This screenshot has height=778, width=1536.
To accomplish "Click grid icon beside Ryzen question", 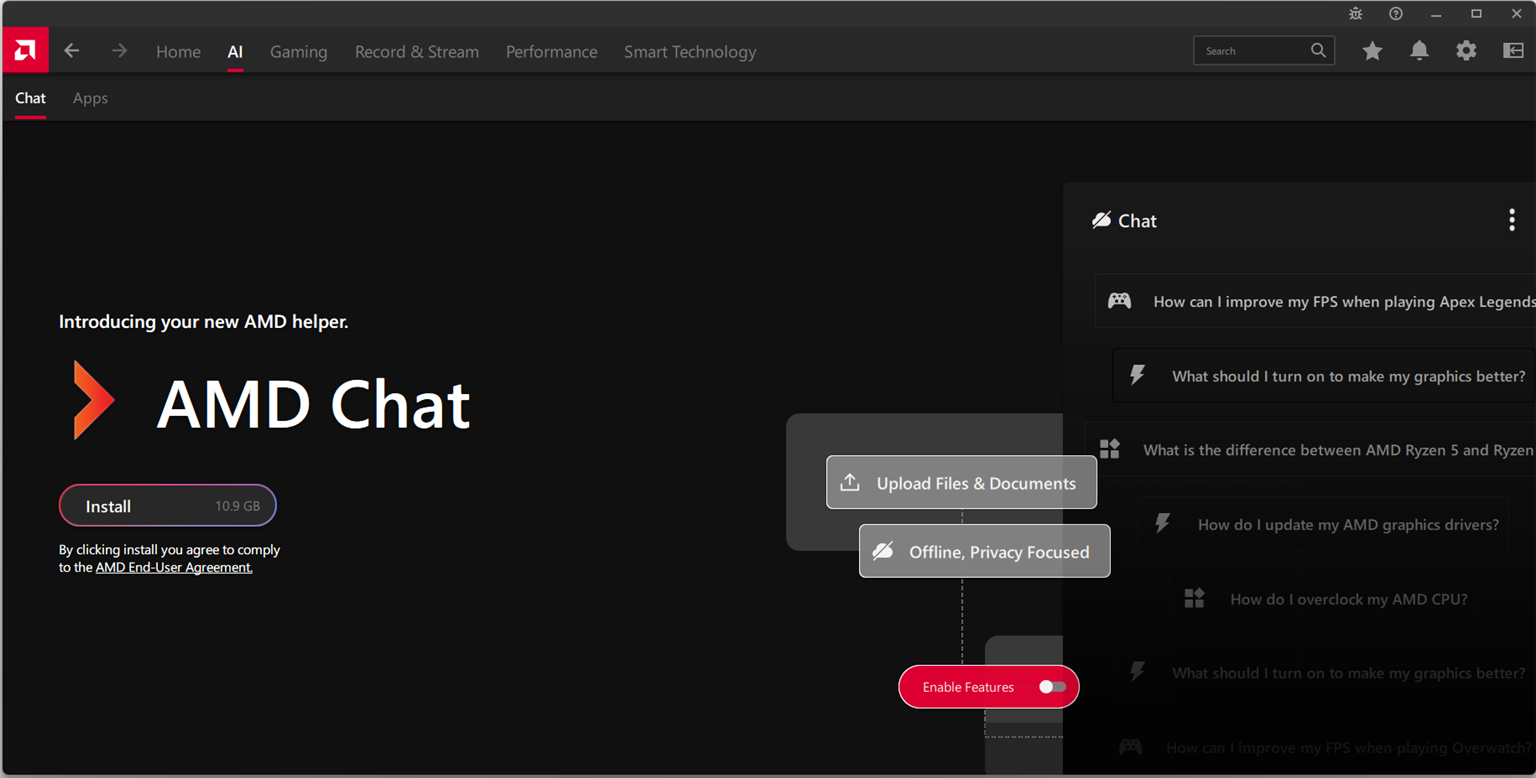I will click(1110, 449).
